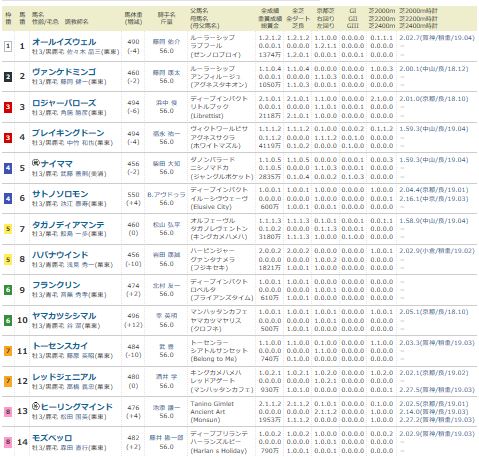The width and height of the screenshot is (479, 457).
Task: Open ハバナウインド horse page
Action: pyautogui.click(x=60, y=255)
